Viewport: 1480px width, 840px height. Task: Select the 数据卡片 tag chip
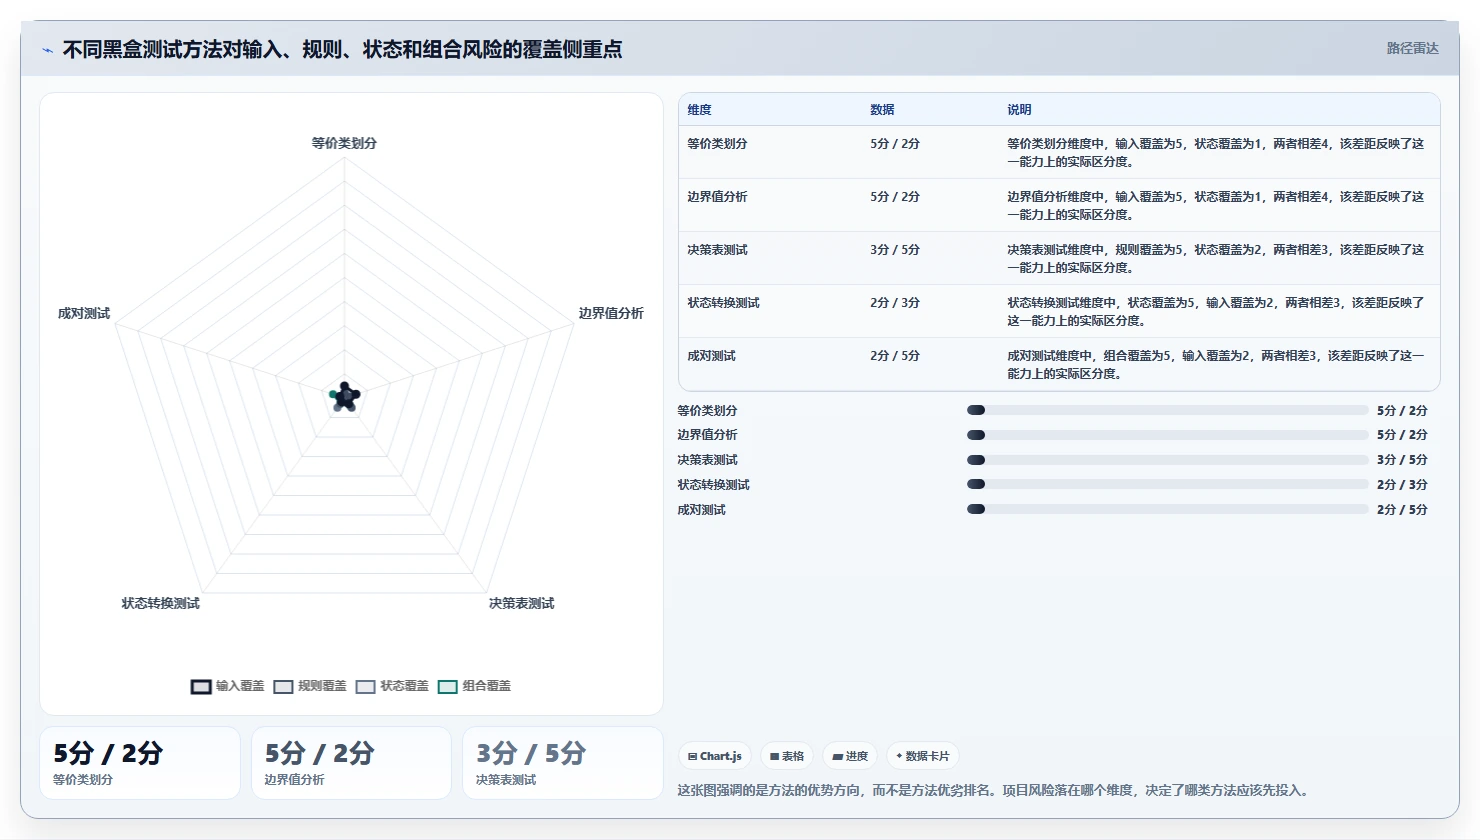(x=923, y=756)
